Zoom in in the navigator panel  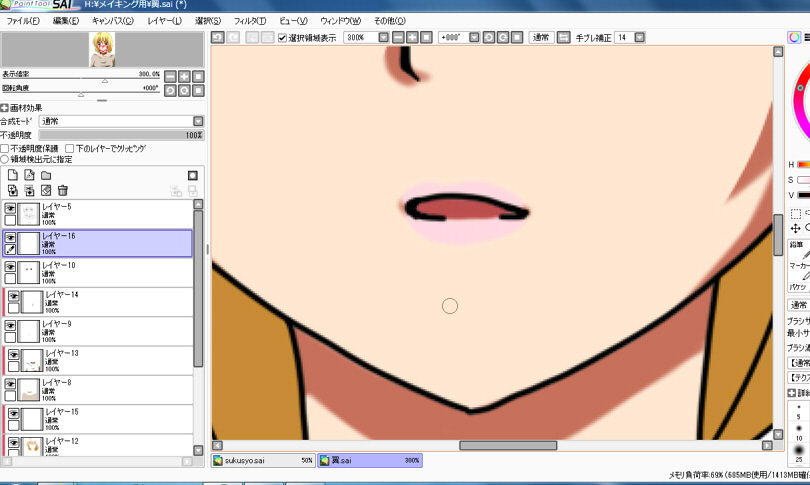184,77
